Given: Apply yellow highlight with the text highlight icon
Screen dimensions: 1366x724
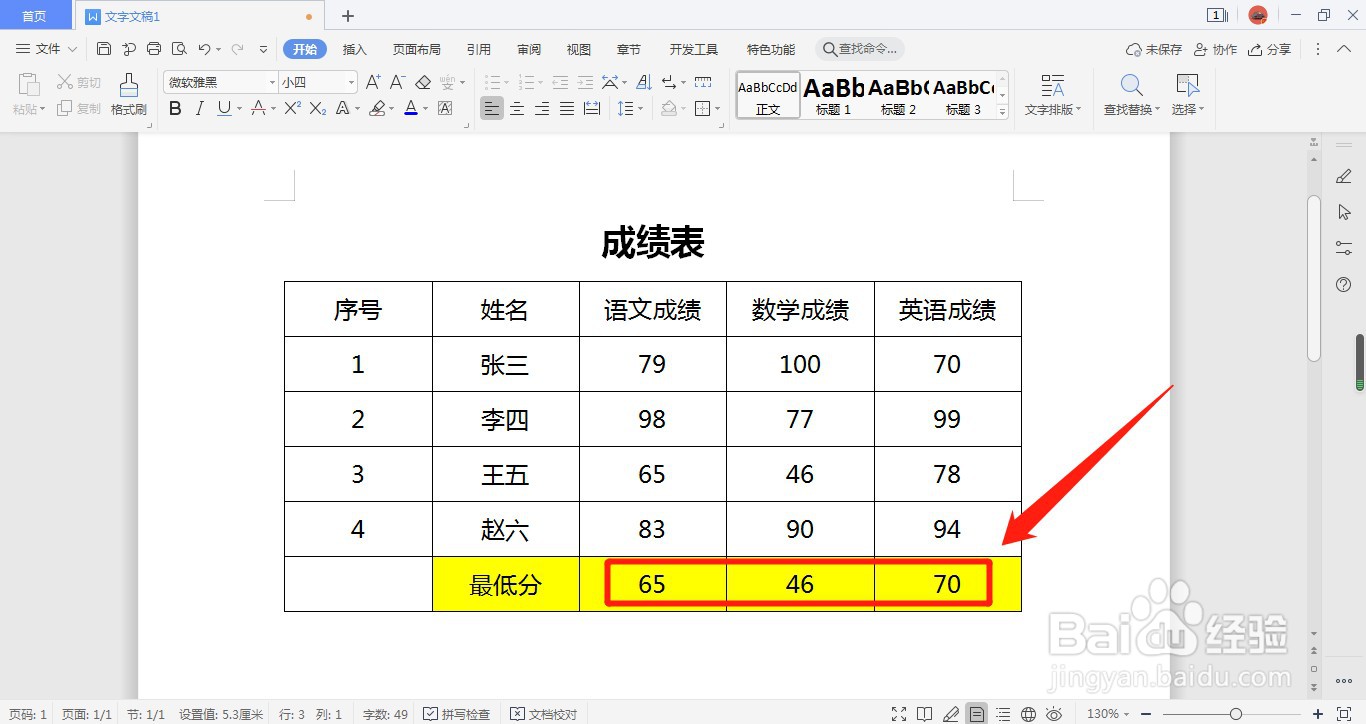Looking at the screenshot, I should [x=377, y=108].
